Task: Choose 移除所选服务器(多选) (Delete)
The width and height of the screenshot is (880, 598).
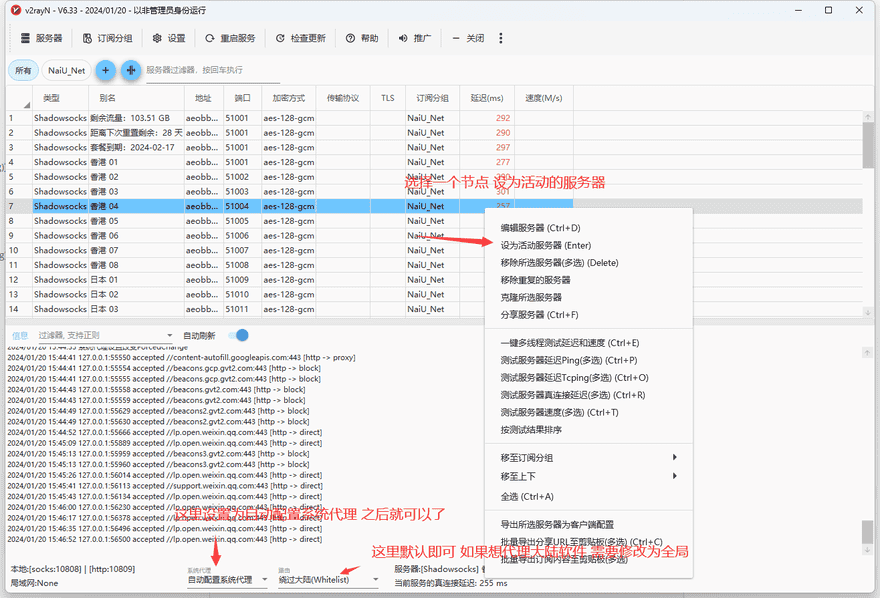Action: coord(589,263)
